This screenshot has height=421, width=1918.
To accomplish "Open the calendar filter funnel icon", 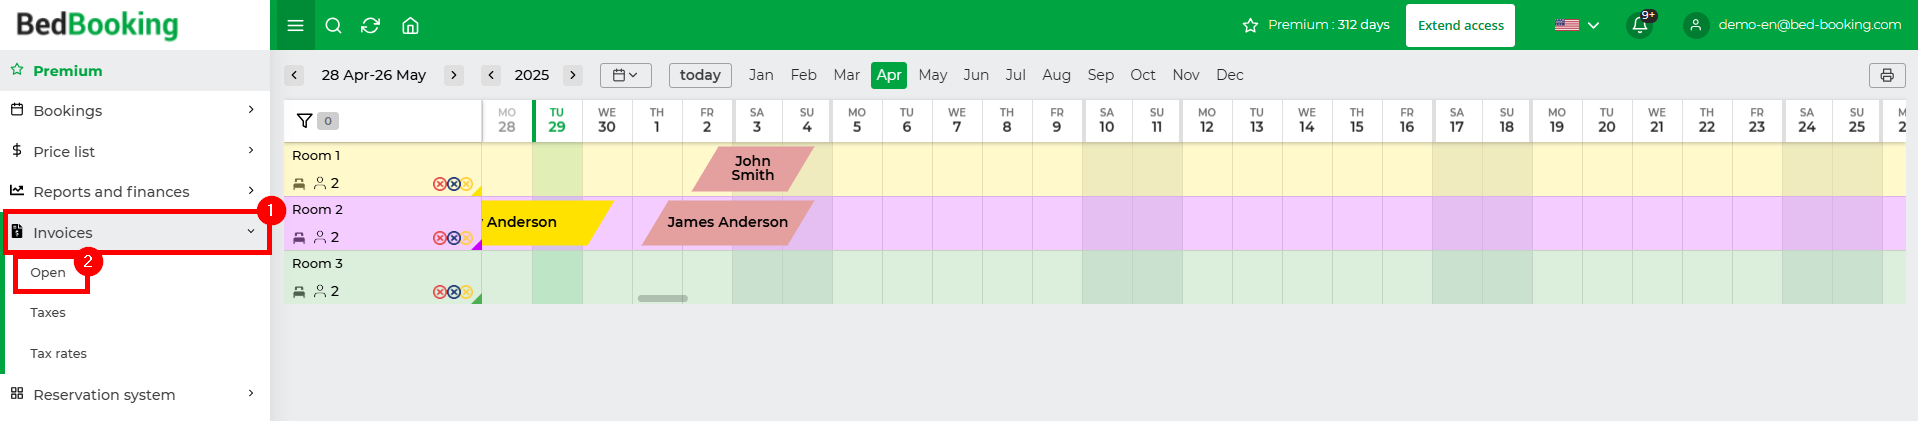I will 305,121.
